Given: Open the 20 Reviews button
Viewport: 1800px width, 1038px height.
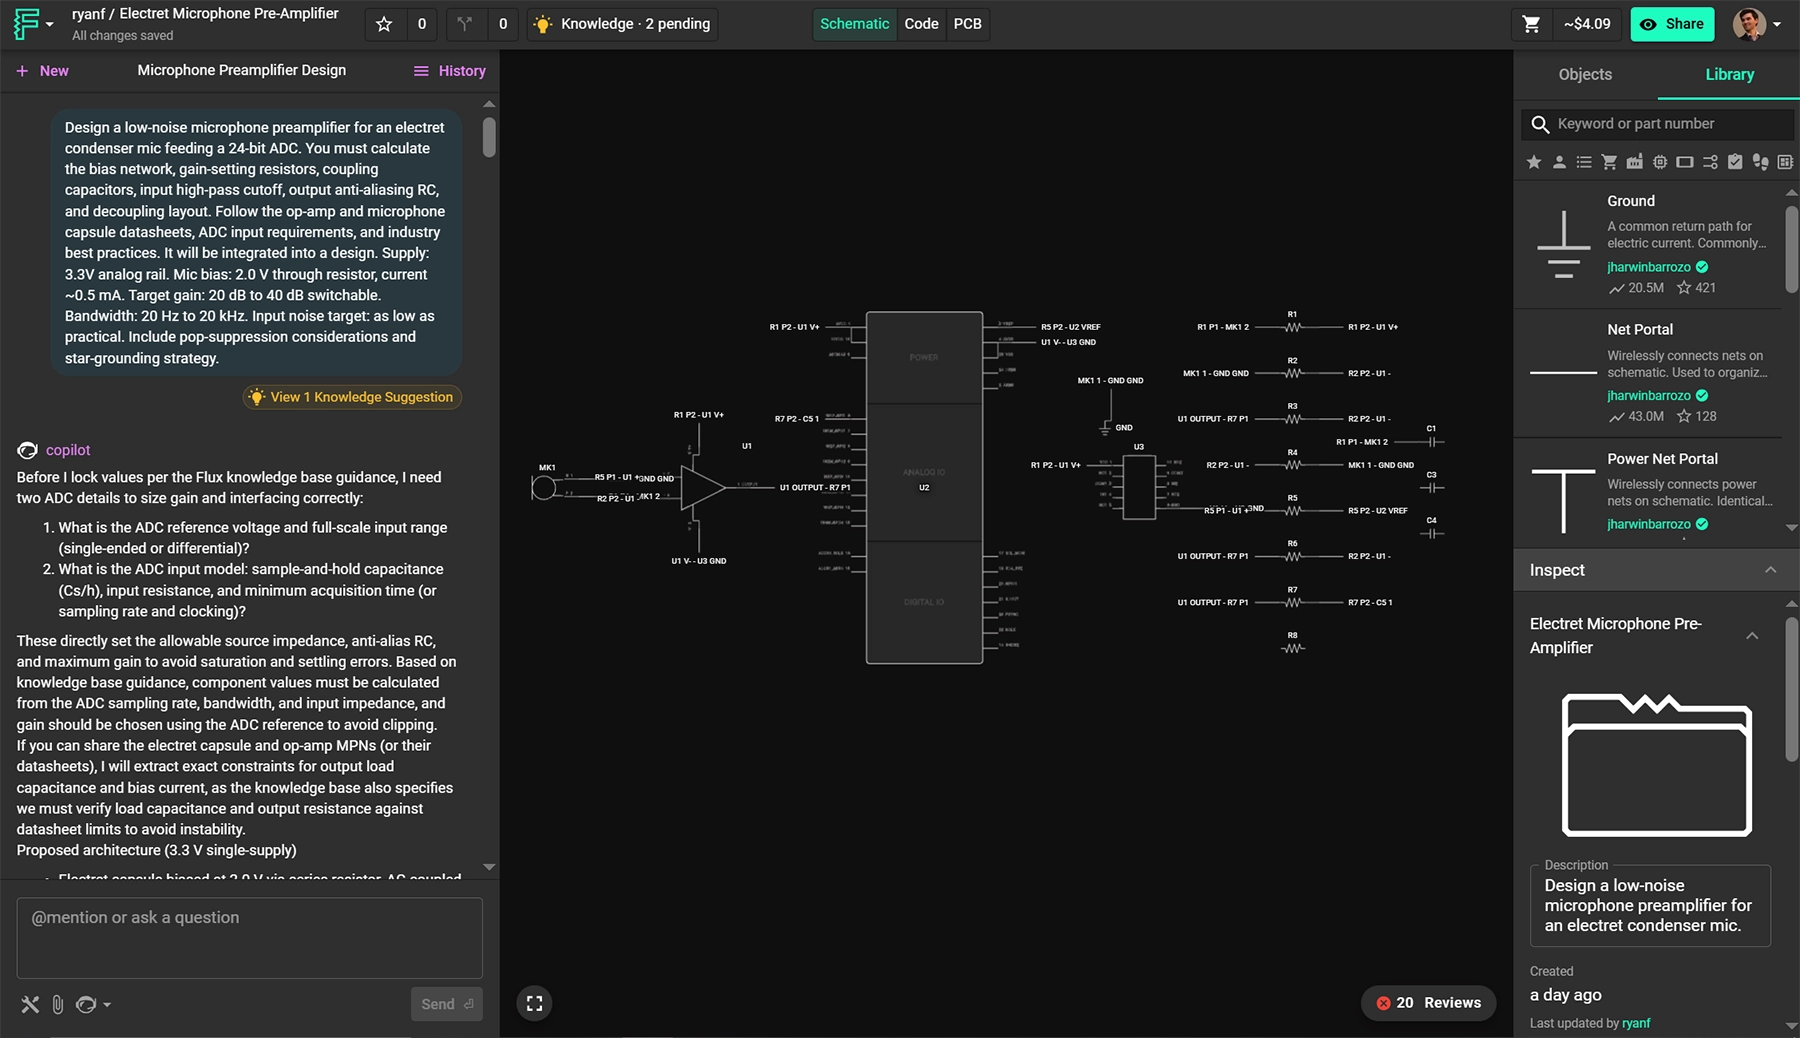Looking at the screenshot, I should (1428, 1002).
